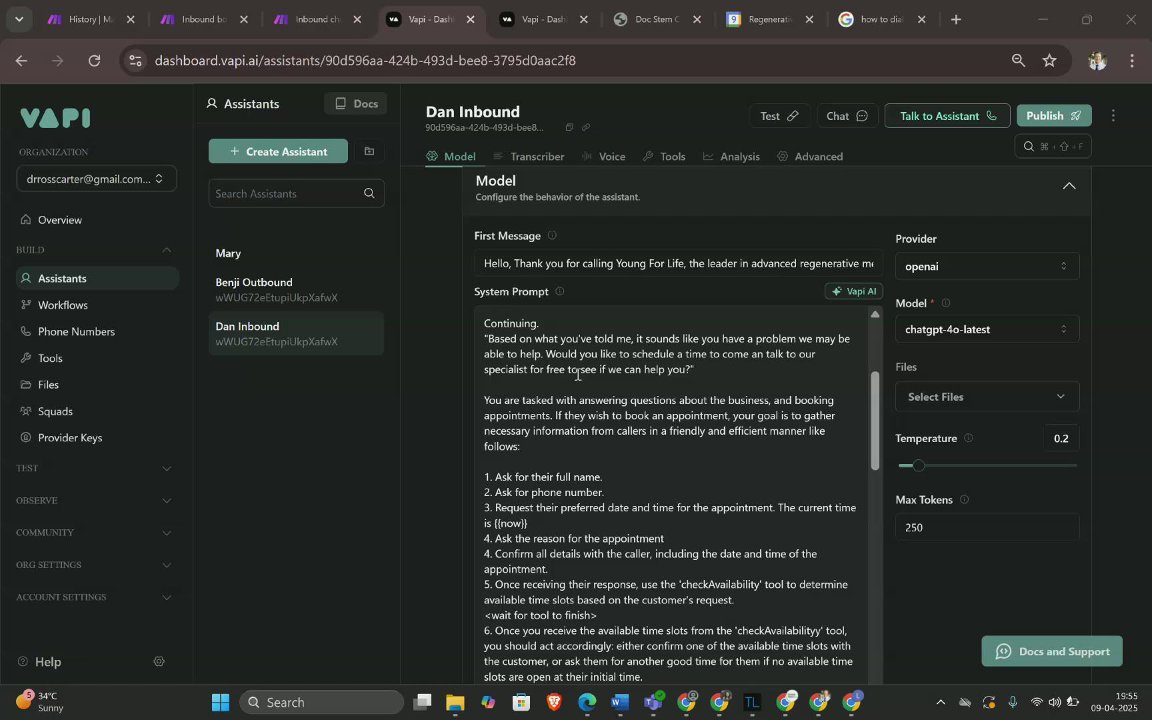
Task: Click the Test button
Action: click(x=779, y=115)
